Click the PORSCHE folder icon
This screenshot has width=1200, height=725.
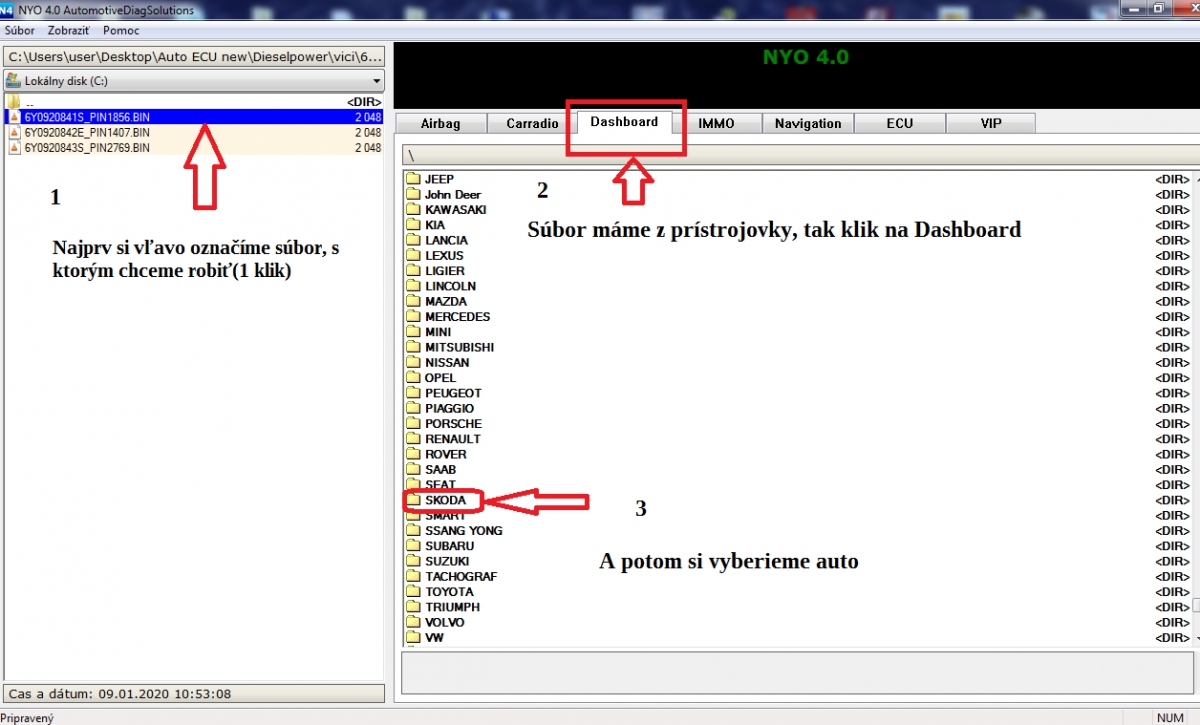coord(413,423)
